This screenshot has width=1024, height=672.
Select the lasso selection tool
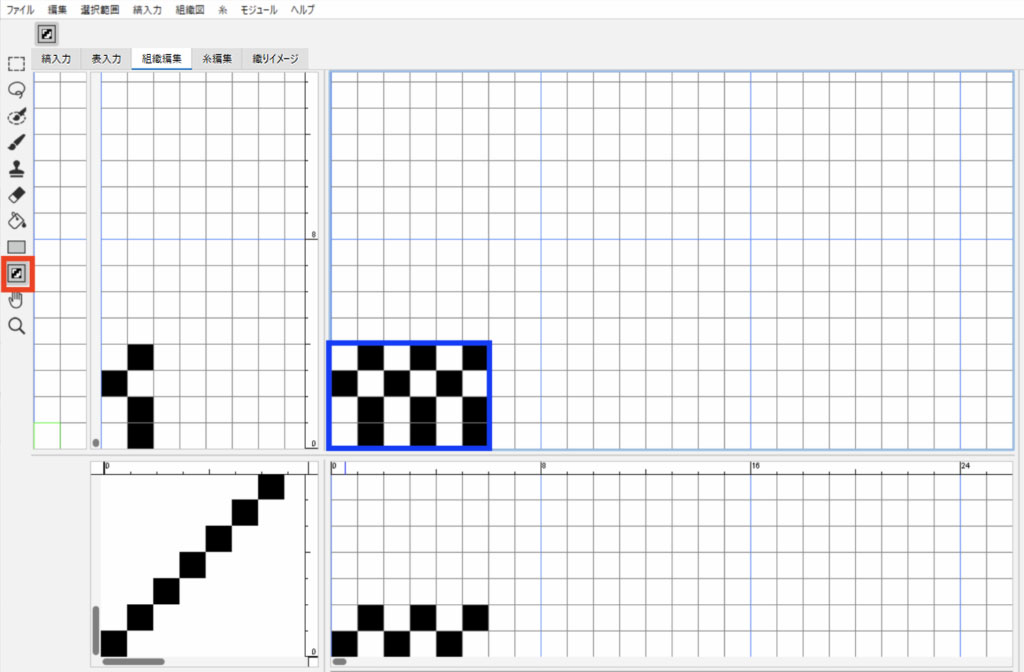(x=16, y=90)
